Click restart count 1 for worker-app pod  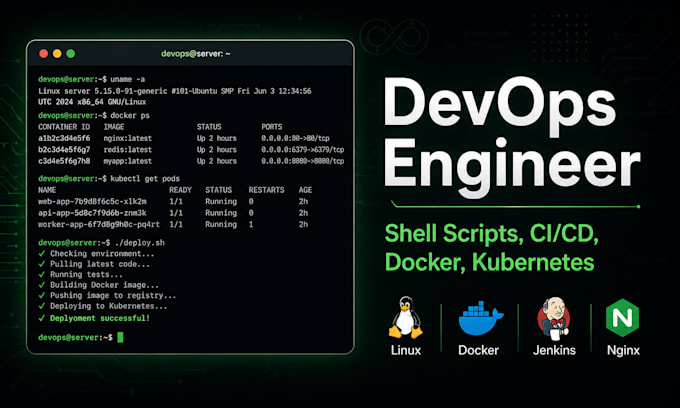[251, 224]
